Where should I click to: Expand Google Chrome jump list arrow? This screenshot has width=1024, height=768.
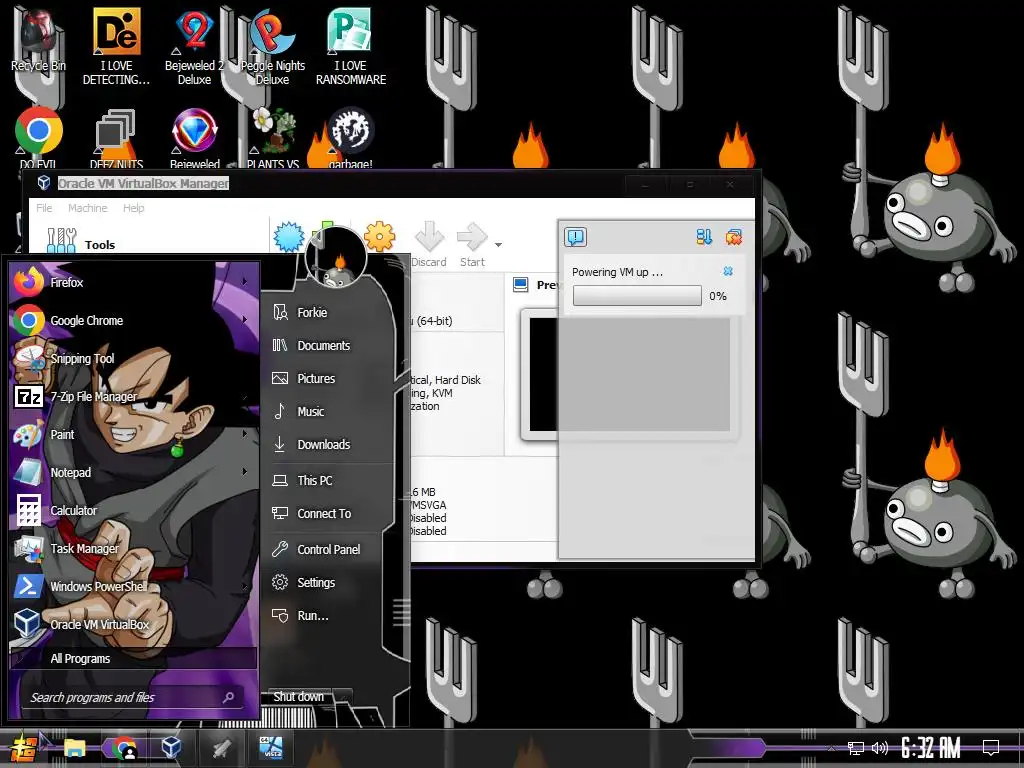tap(246, 319)
